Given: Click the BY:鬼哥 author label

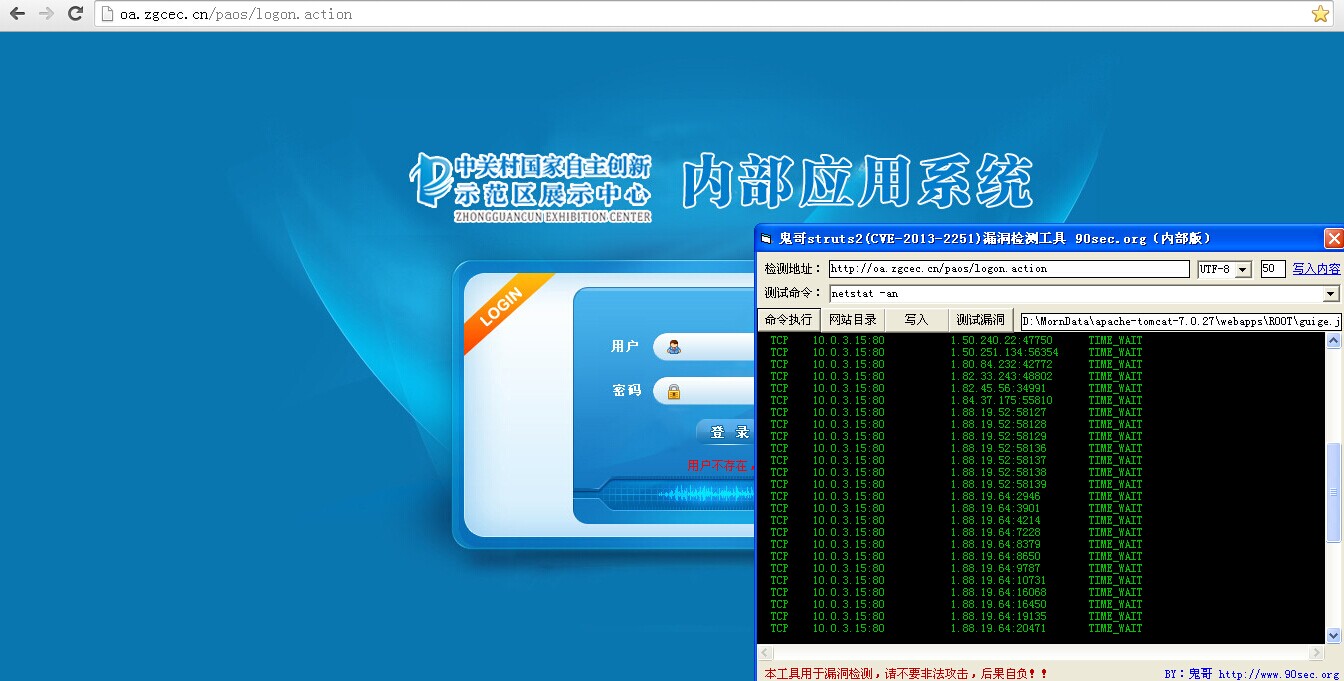Looking at the screenshot, I should point(1188,674).
